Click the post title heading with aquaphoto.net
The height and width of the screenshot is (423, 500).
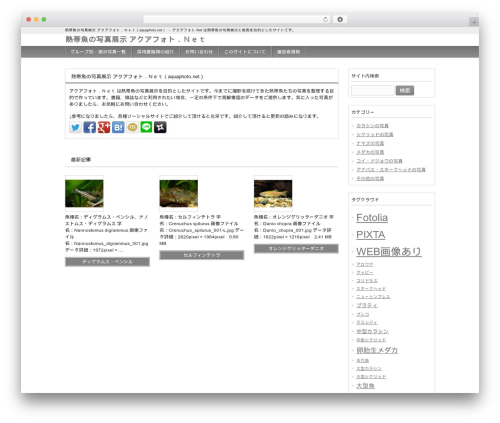click(x=137, y=77)
